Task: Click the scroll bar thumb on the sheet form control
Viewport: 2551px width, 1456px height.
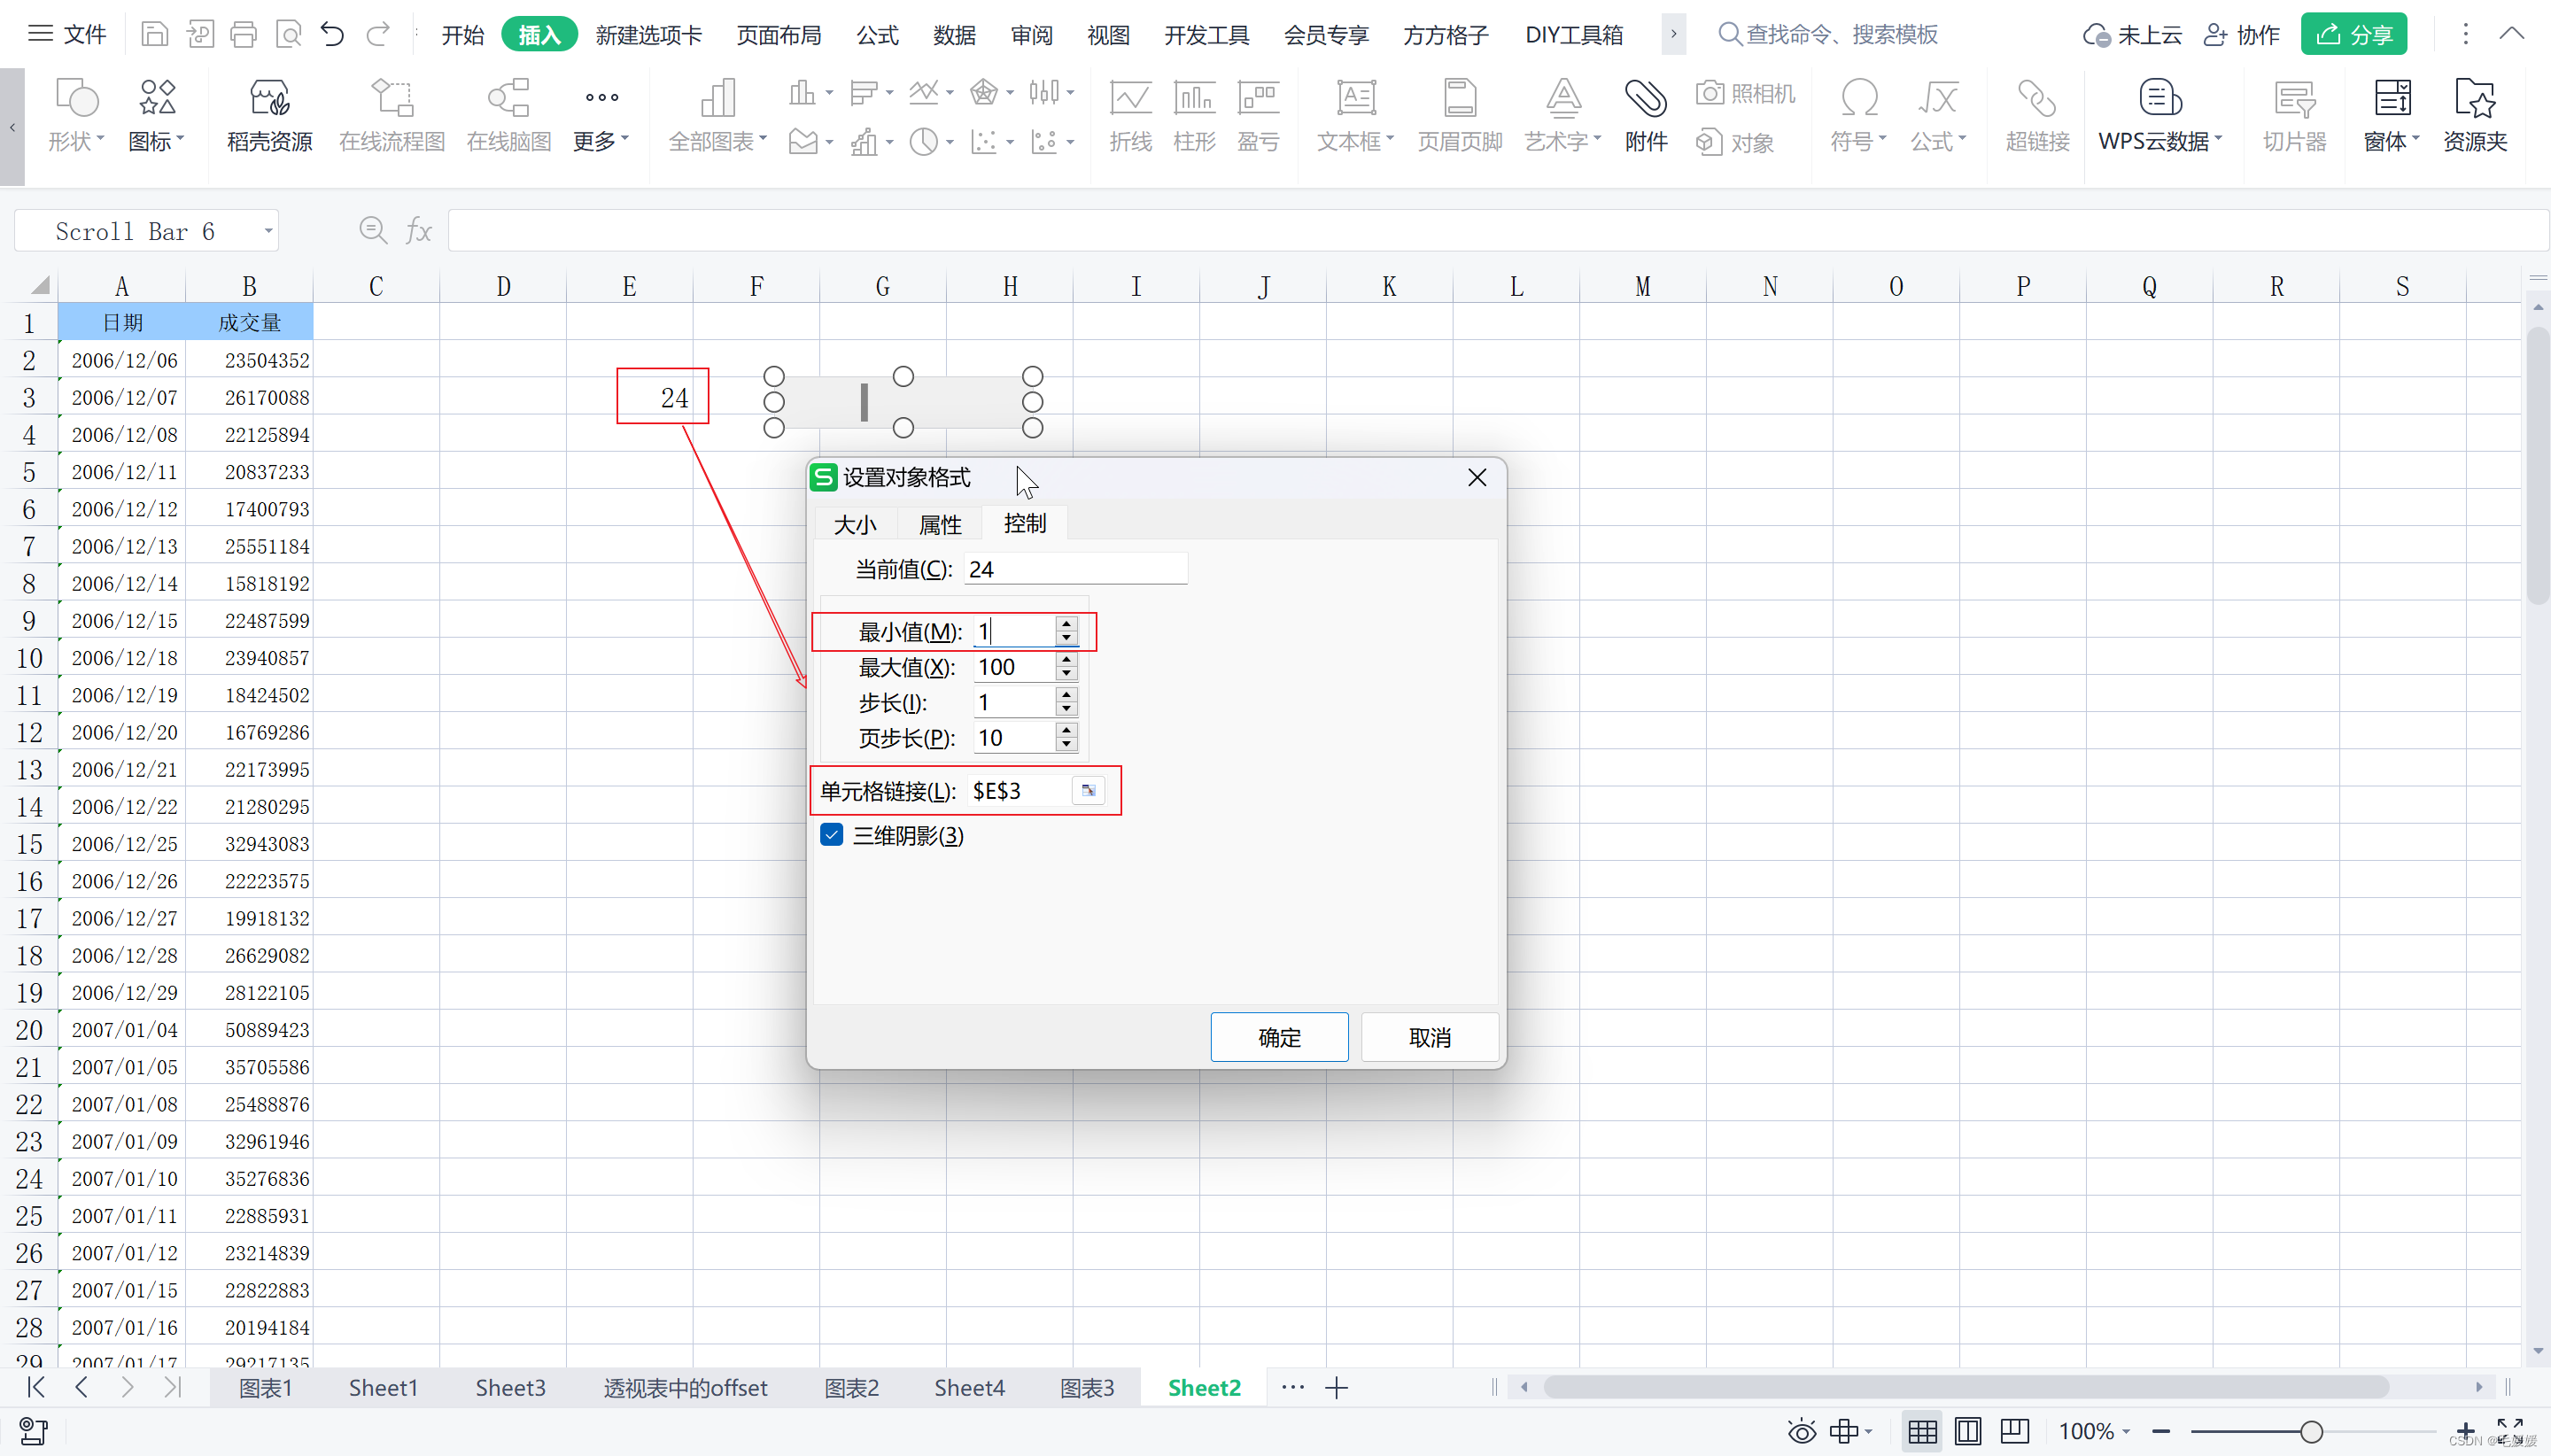Action: click(x=864, y=402)
